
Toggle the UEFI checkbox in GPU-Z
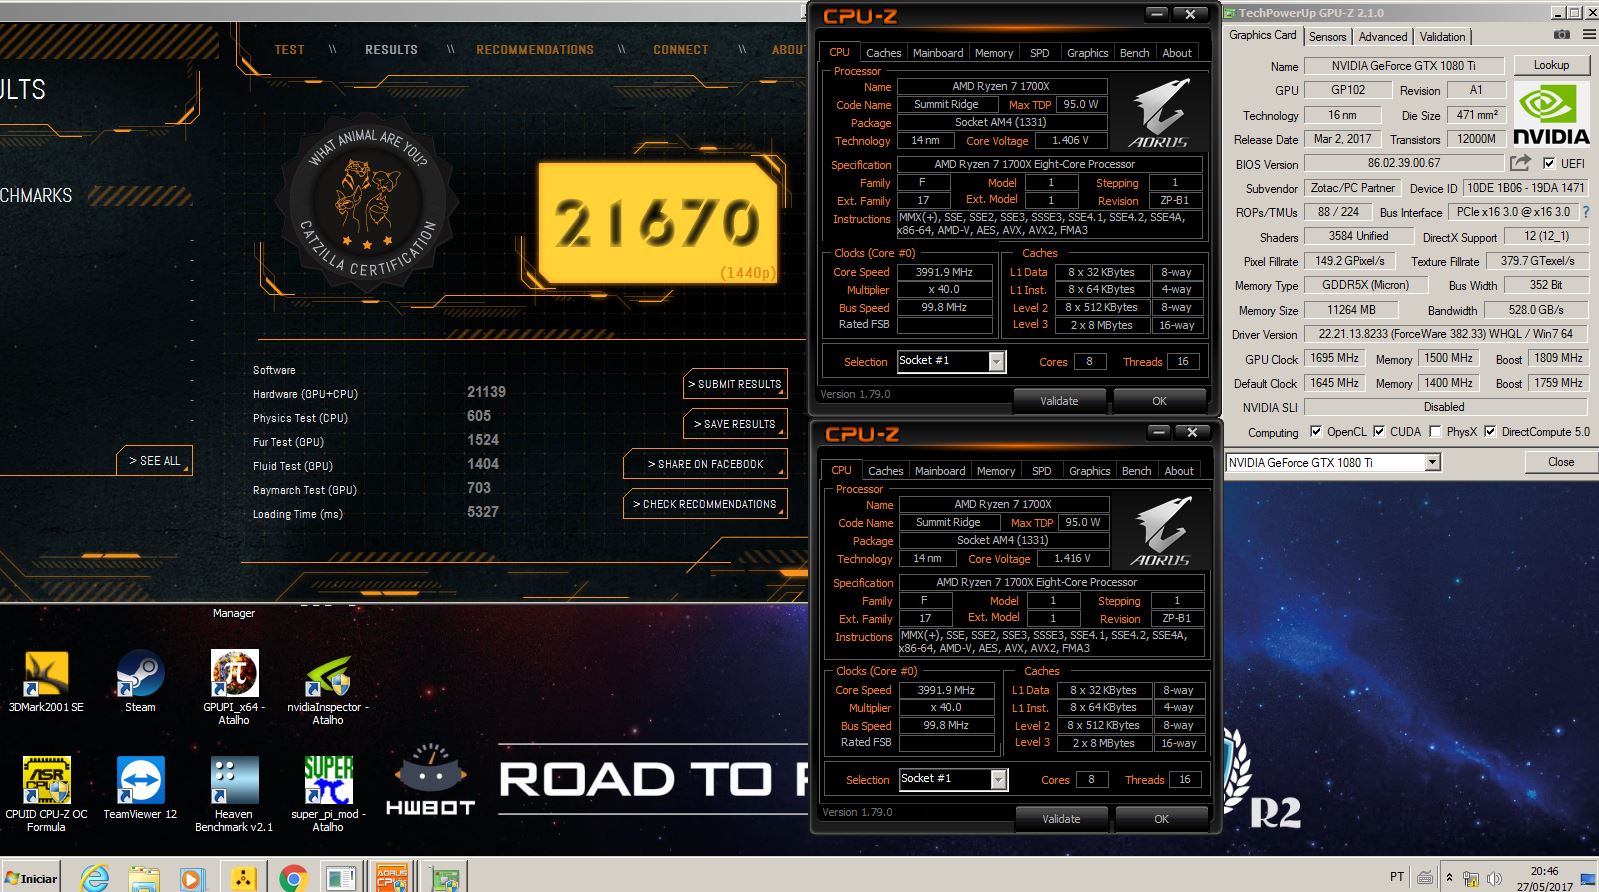[x=1549, y=163]
